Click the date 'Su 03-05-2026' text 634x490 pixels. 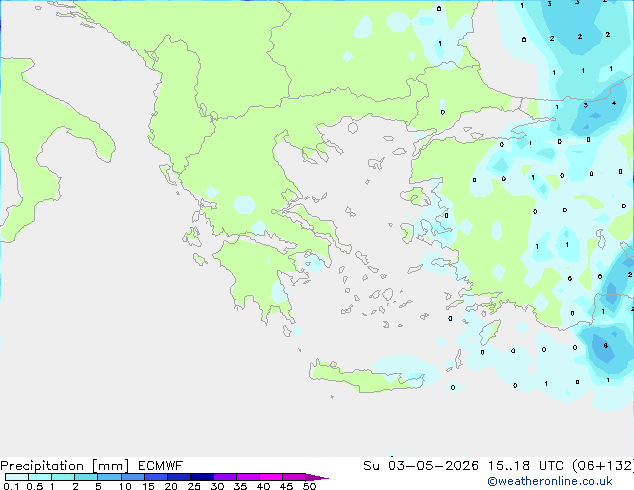tap(421, 465)
